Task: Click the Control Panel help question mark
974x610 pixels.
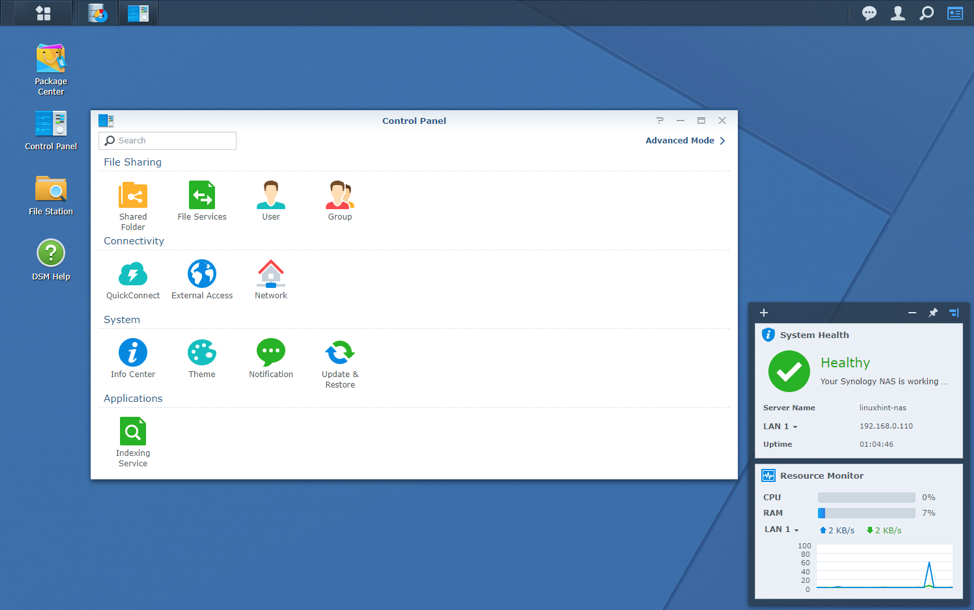Action: pyautogui.click(x=660, y=121)
